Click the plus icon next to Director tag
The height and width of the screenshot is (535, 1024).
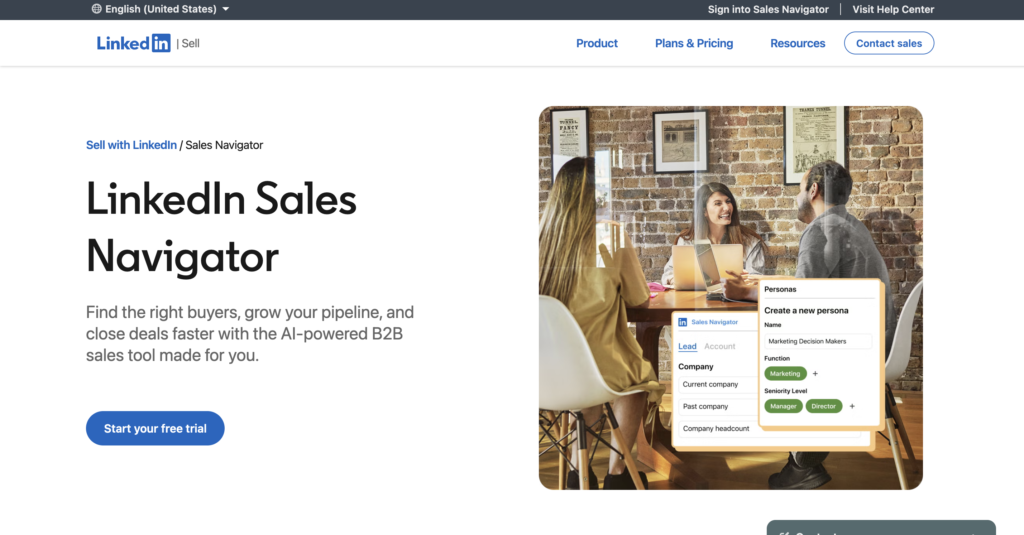852,406
